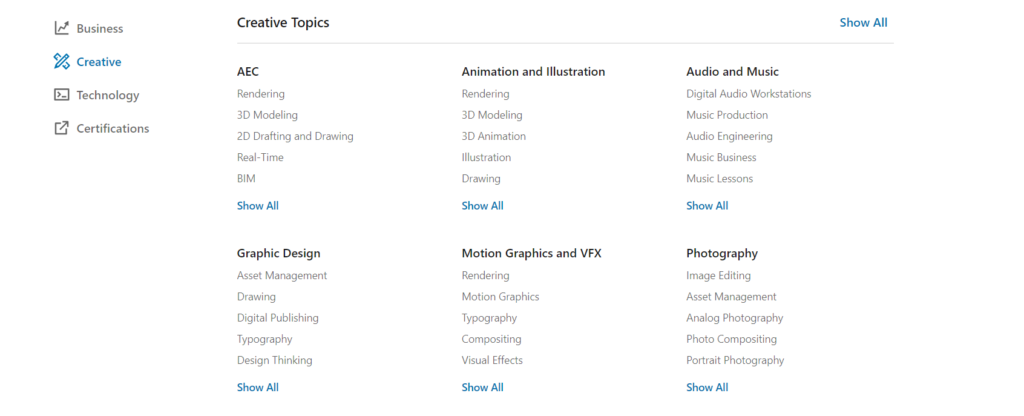The width and height of the screenshot is (1024, 416).
Task: Open Digital Audio Workstations topic
Action: (x=748, y=94)
